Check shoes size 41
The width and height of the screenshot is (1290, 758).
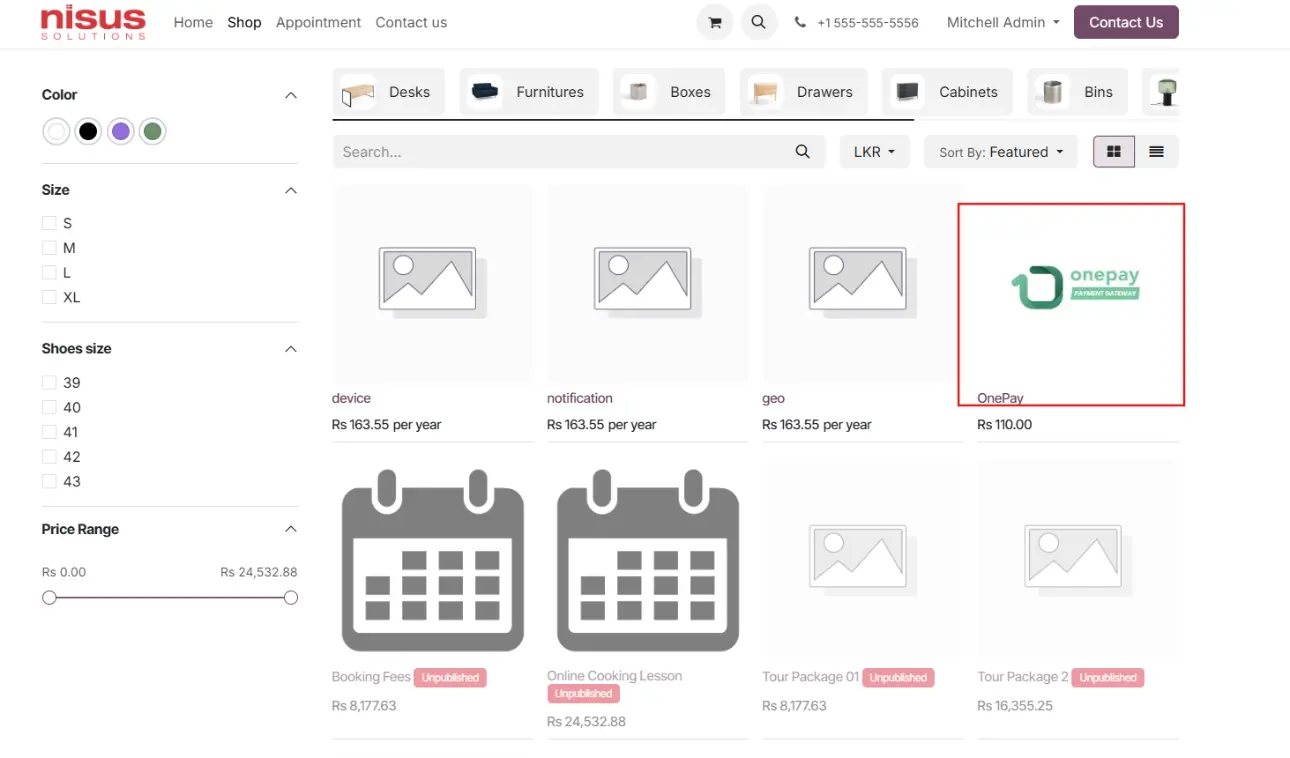[48, 432]
